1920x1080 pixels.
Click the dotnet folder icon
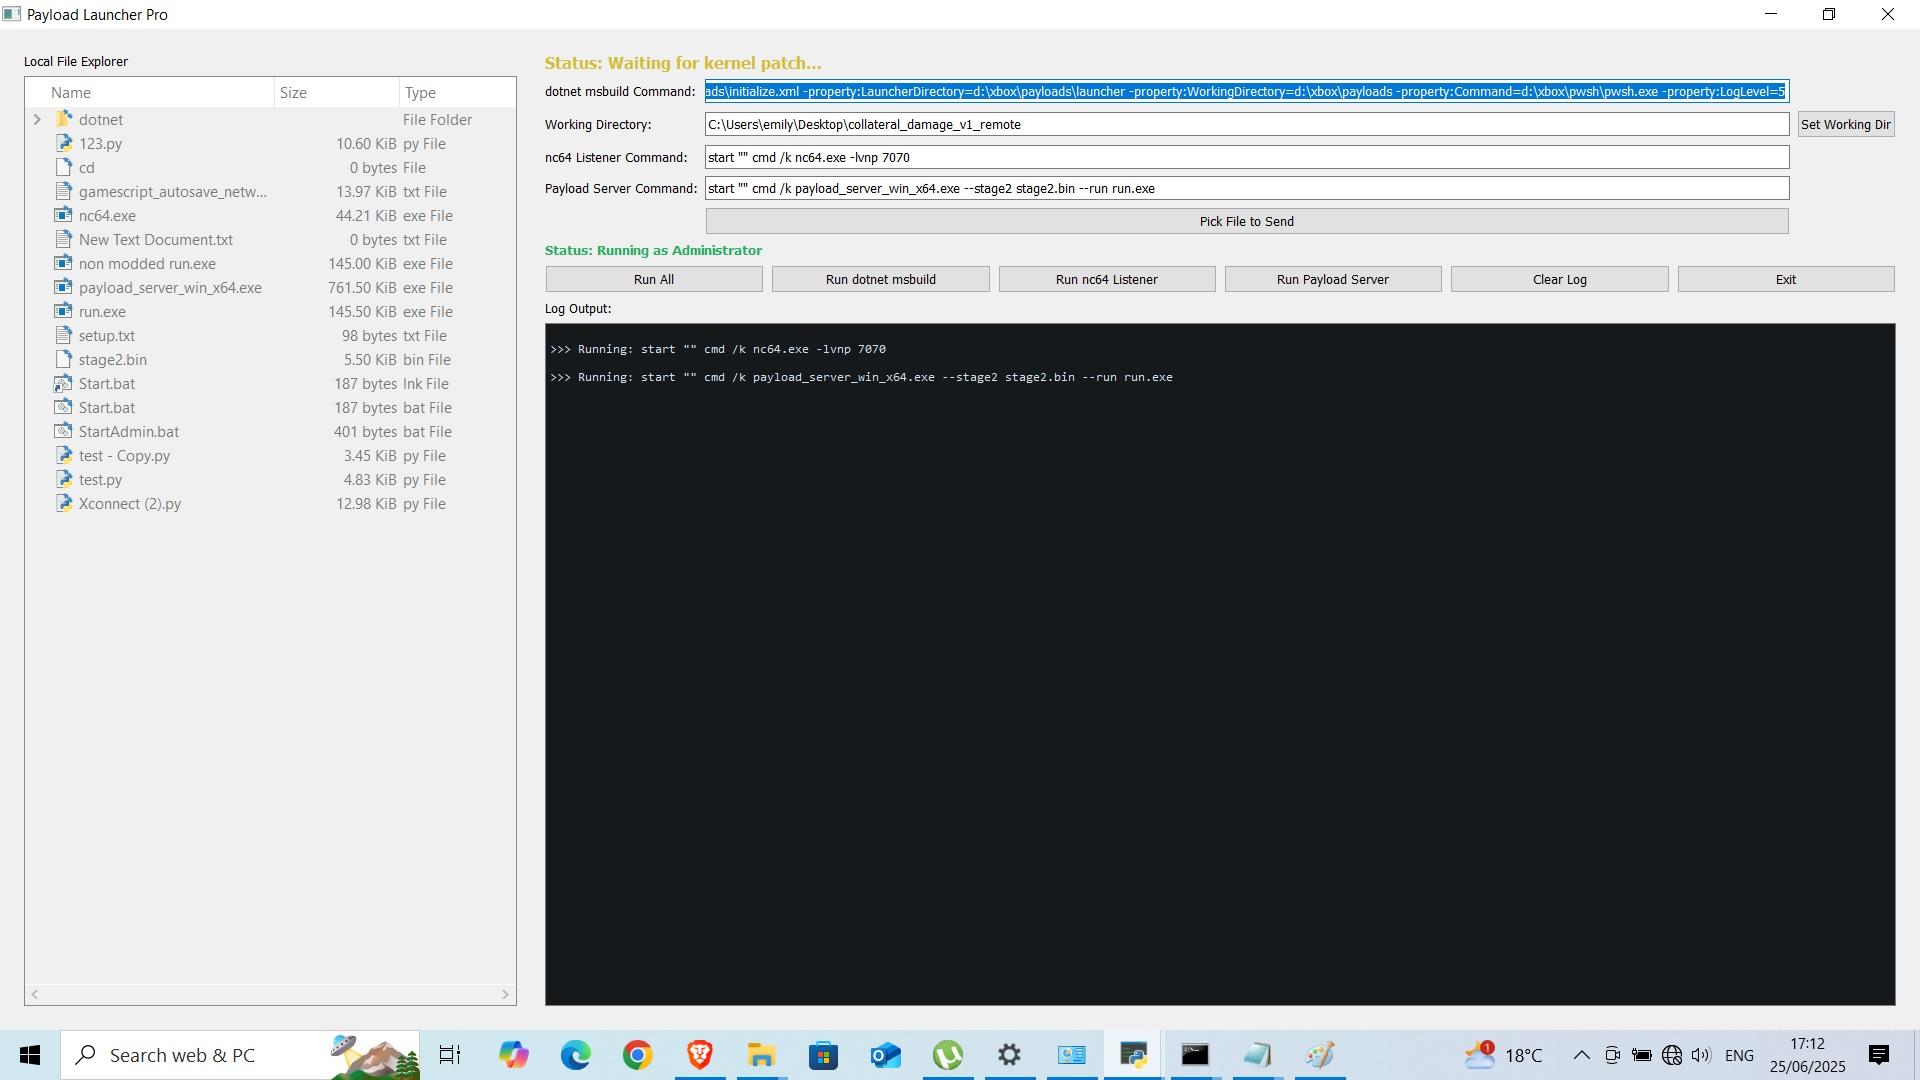coord(63,120)
